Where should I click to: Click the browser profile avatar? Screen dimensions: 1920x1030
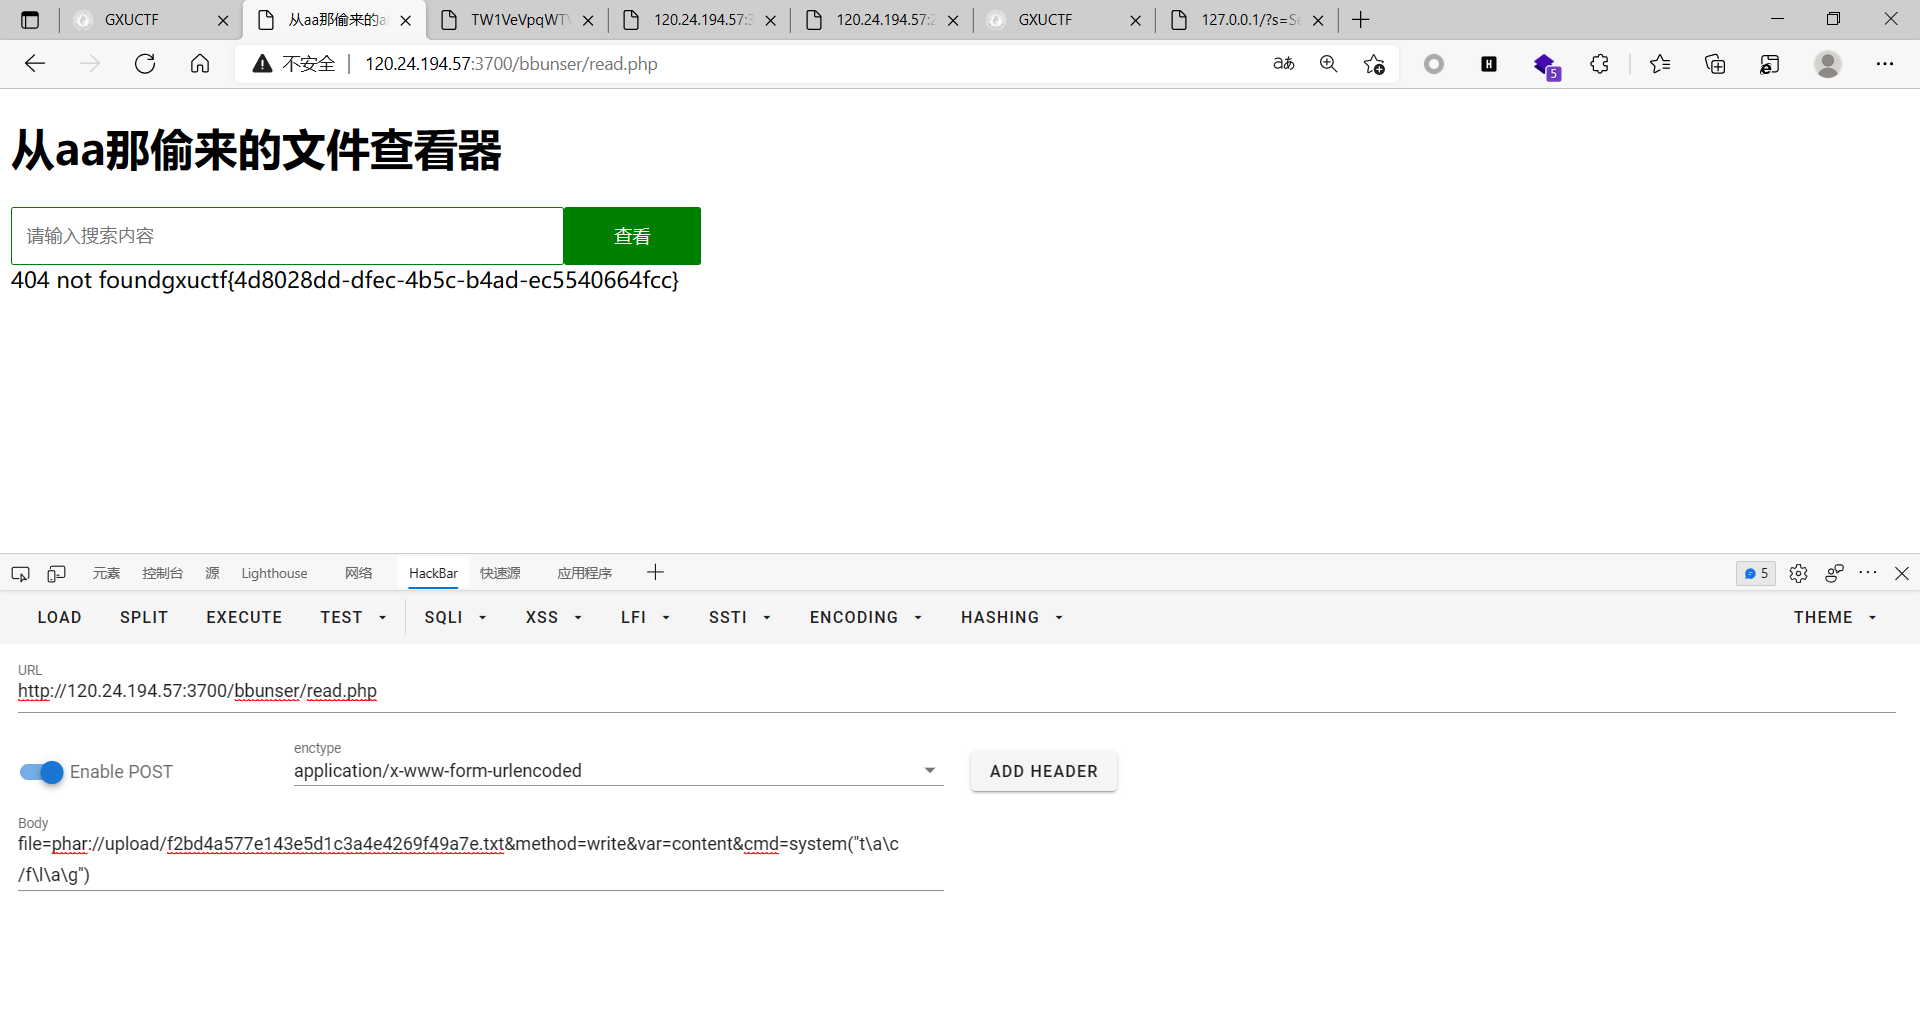pos(1828,64)
